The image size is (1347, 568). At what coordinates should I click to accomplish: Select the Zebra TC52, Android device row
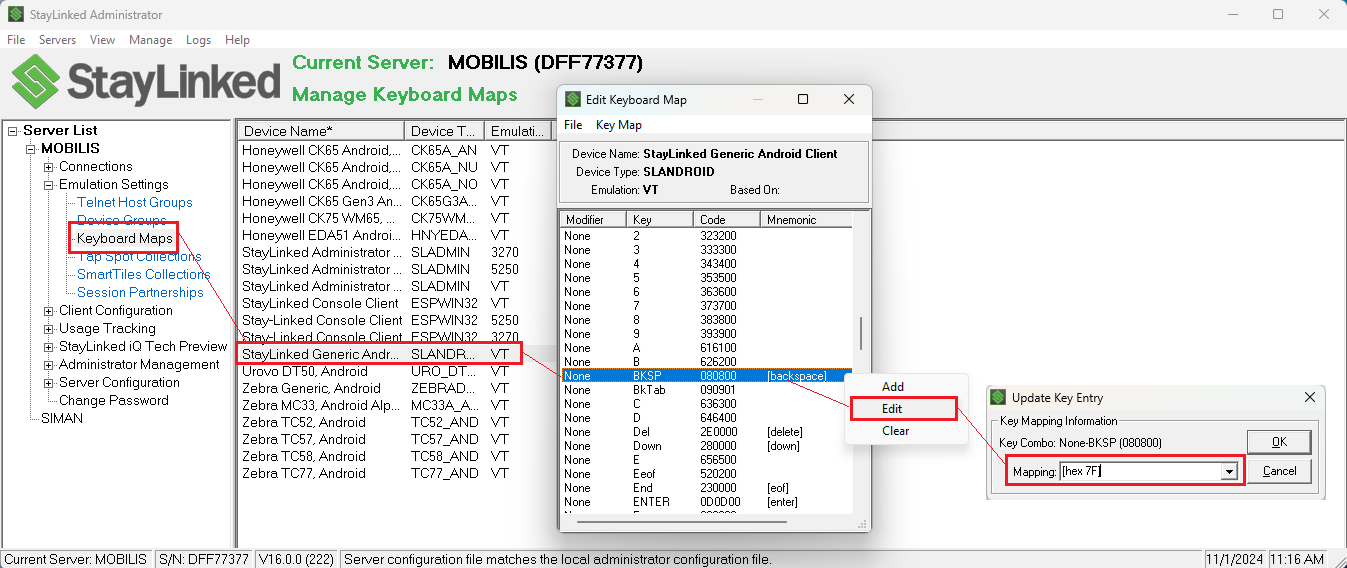coord(304,422)
